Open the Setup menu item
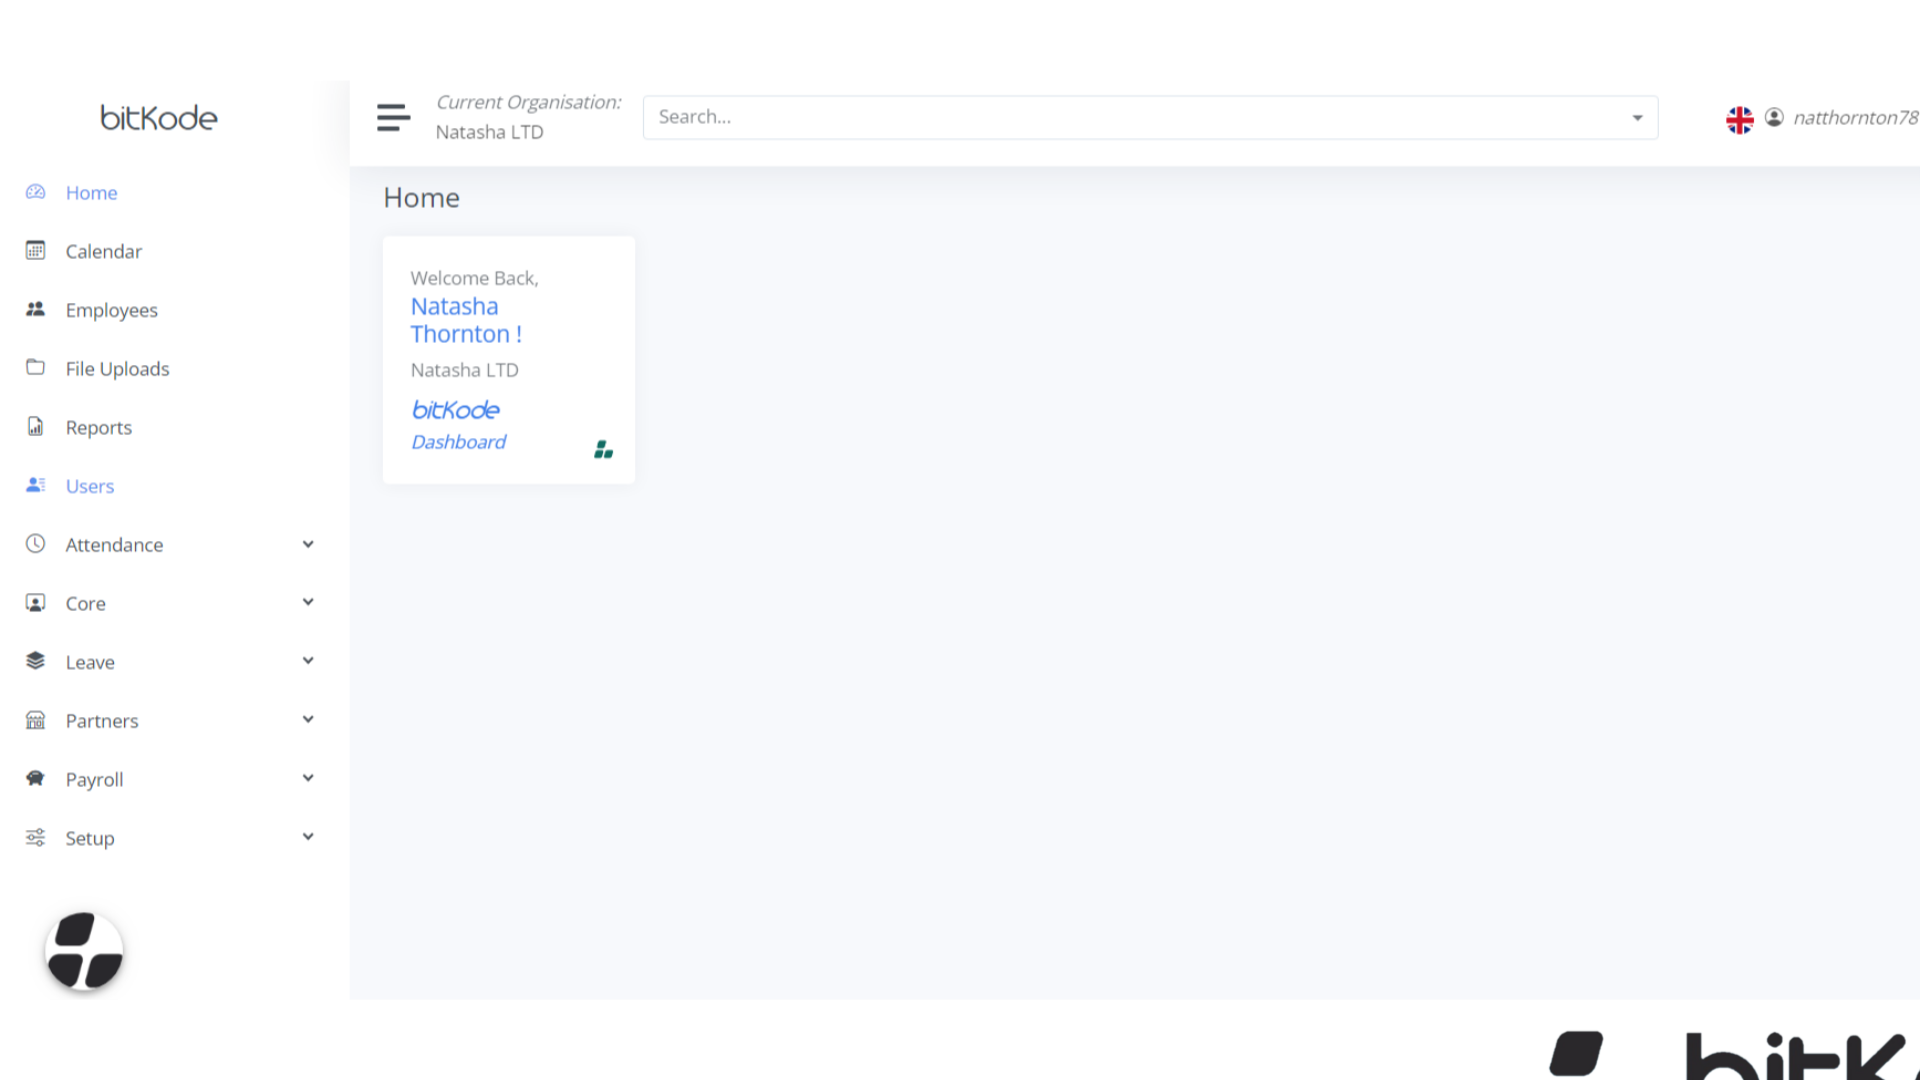Screen dimensions: 1920x1080 pos(89,837)
